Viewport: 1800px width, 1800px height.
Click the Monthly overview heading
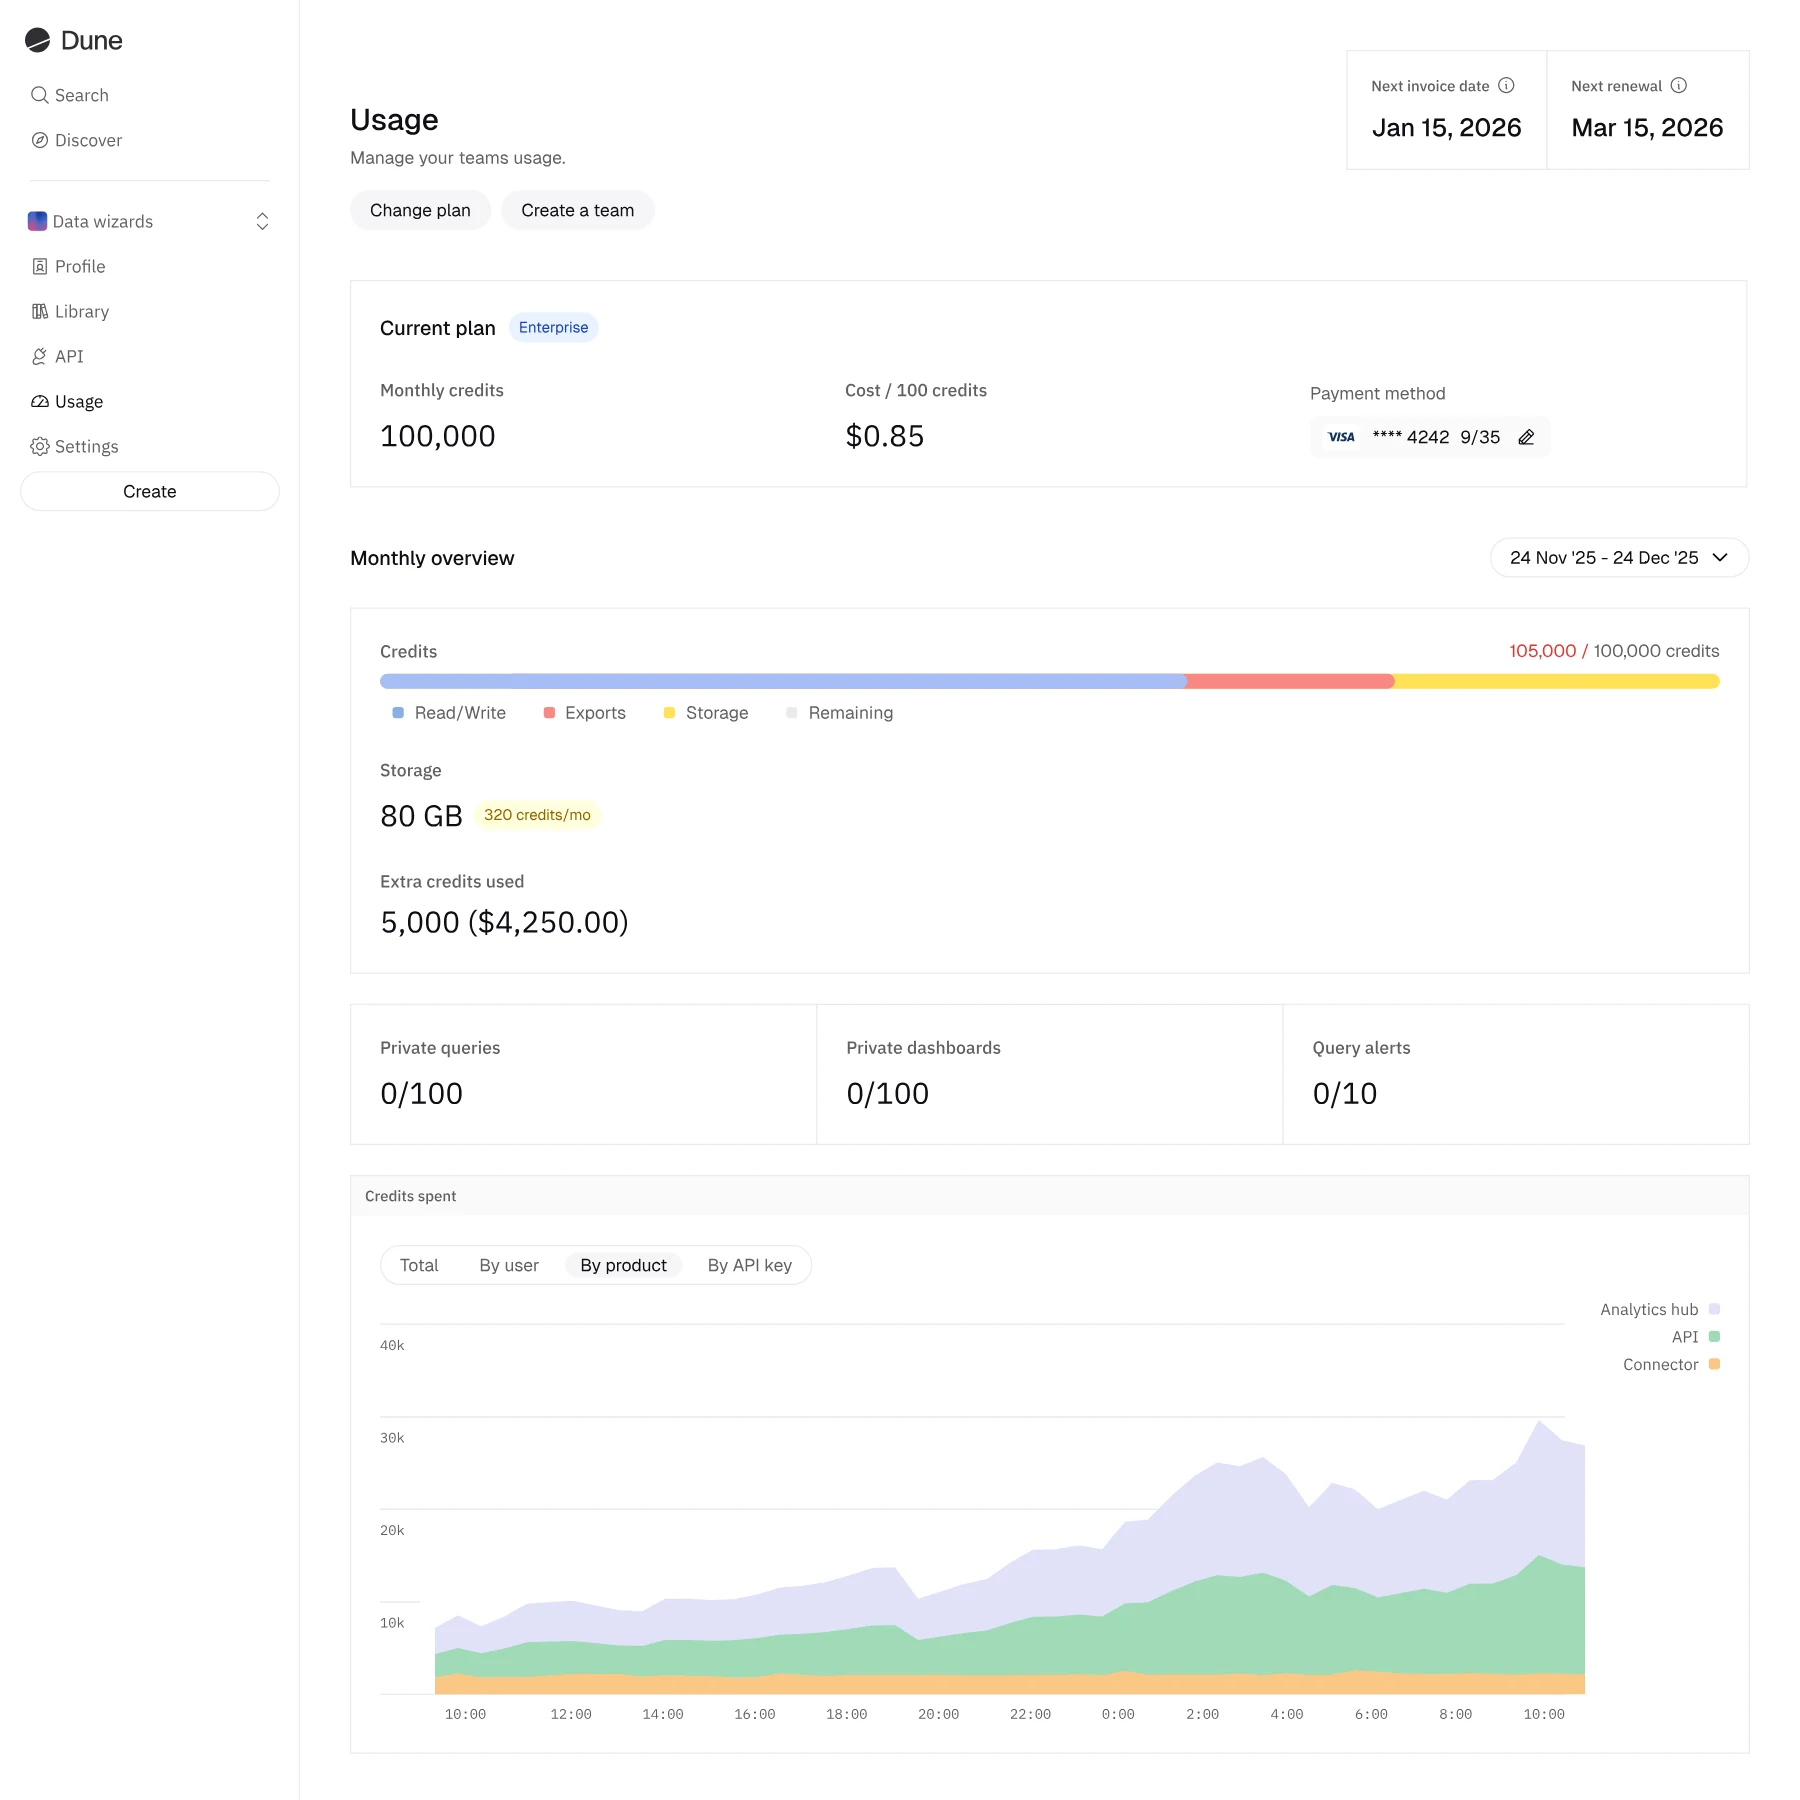pyautogui.click(x=432, y=558)
